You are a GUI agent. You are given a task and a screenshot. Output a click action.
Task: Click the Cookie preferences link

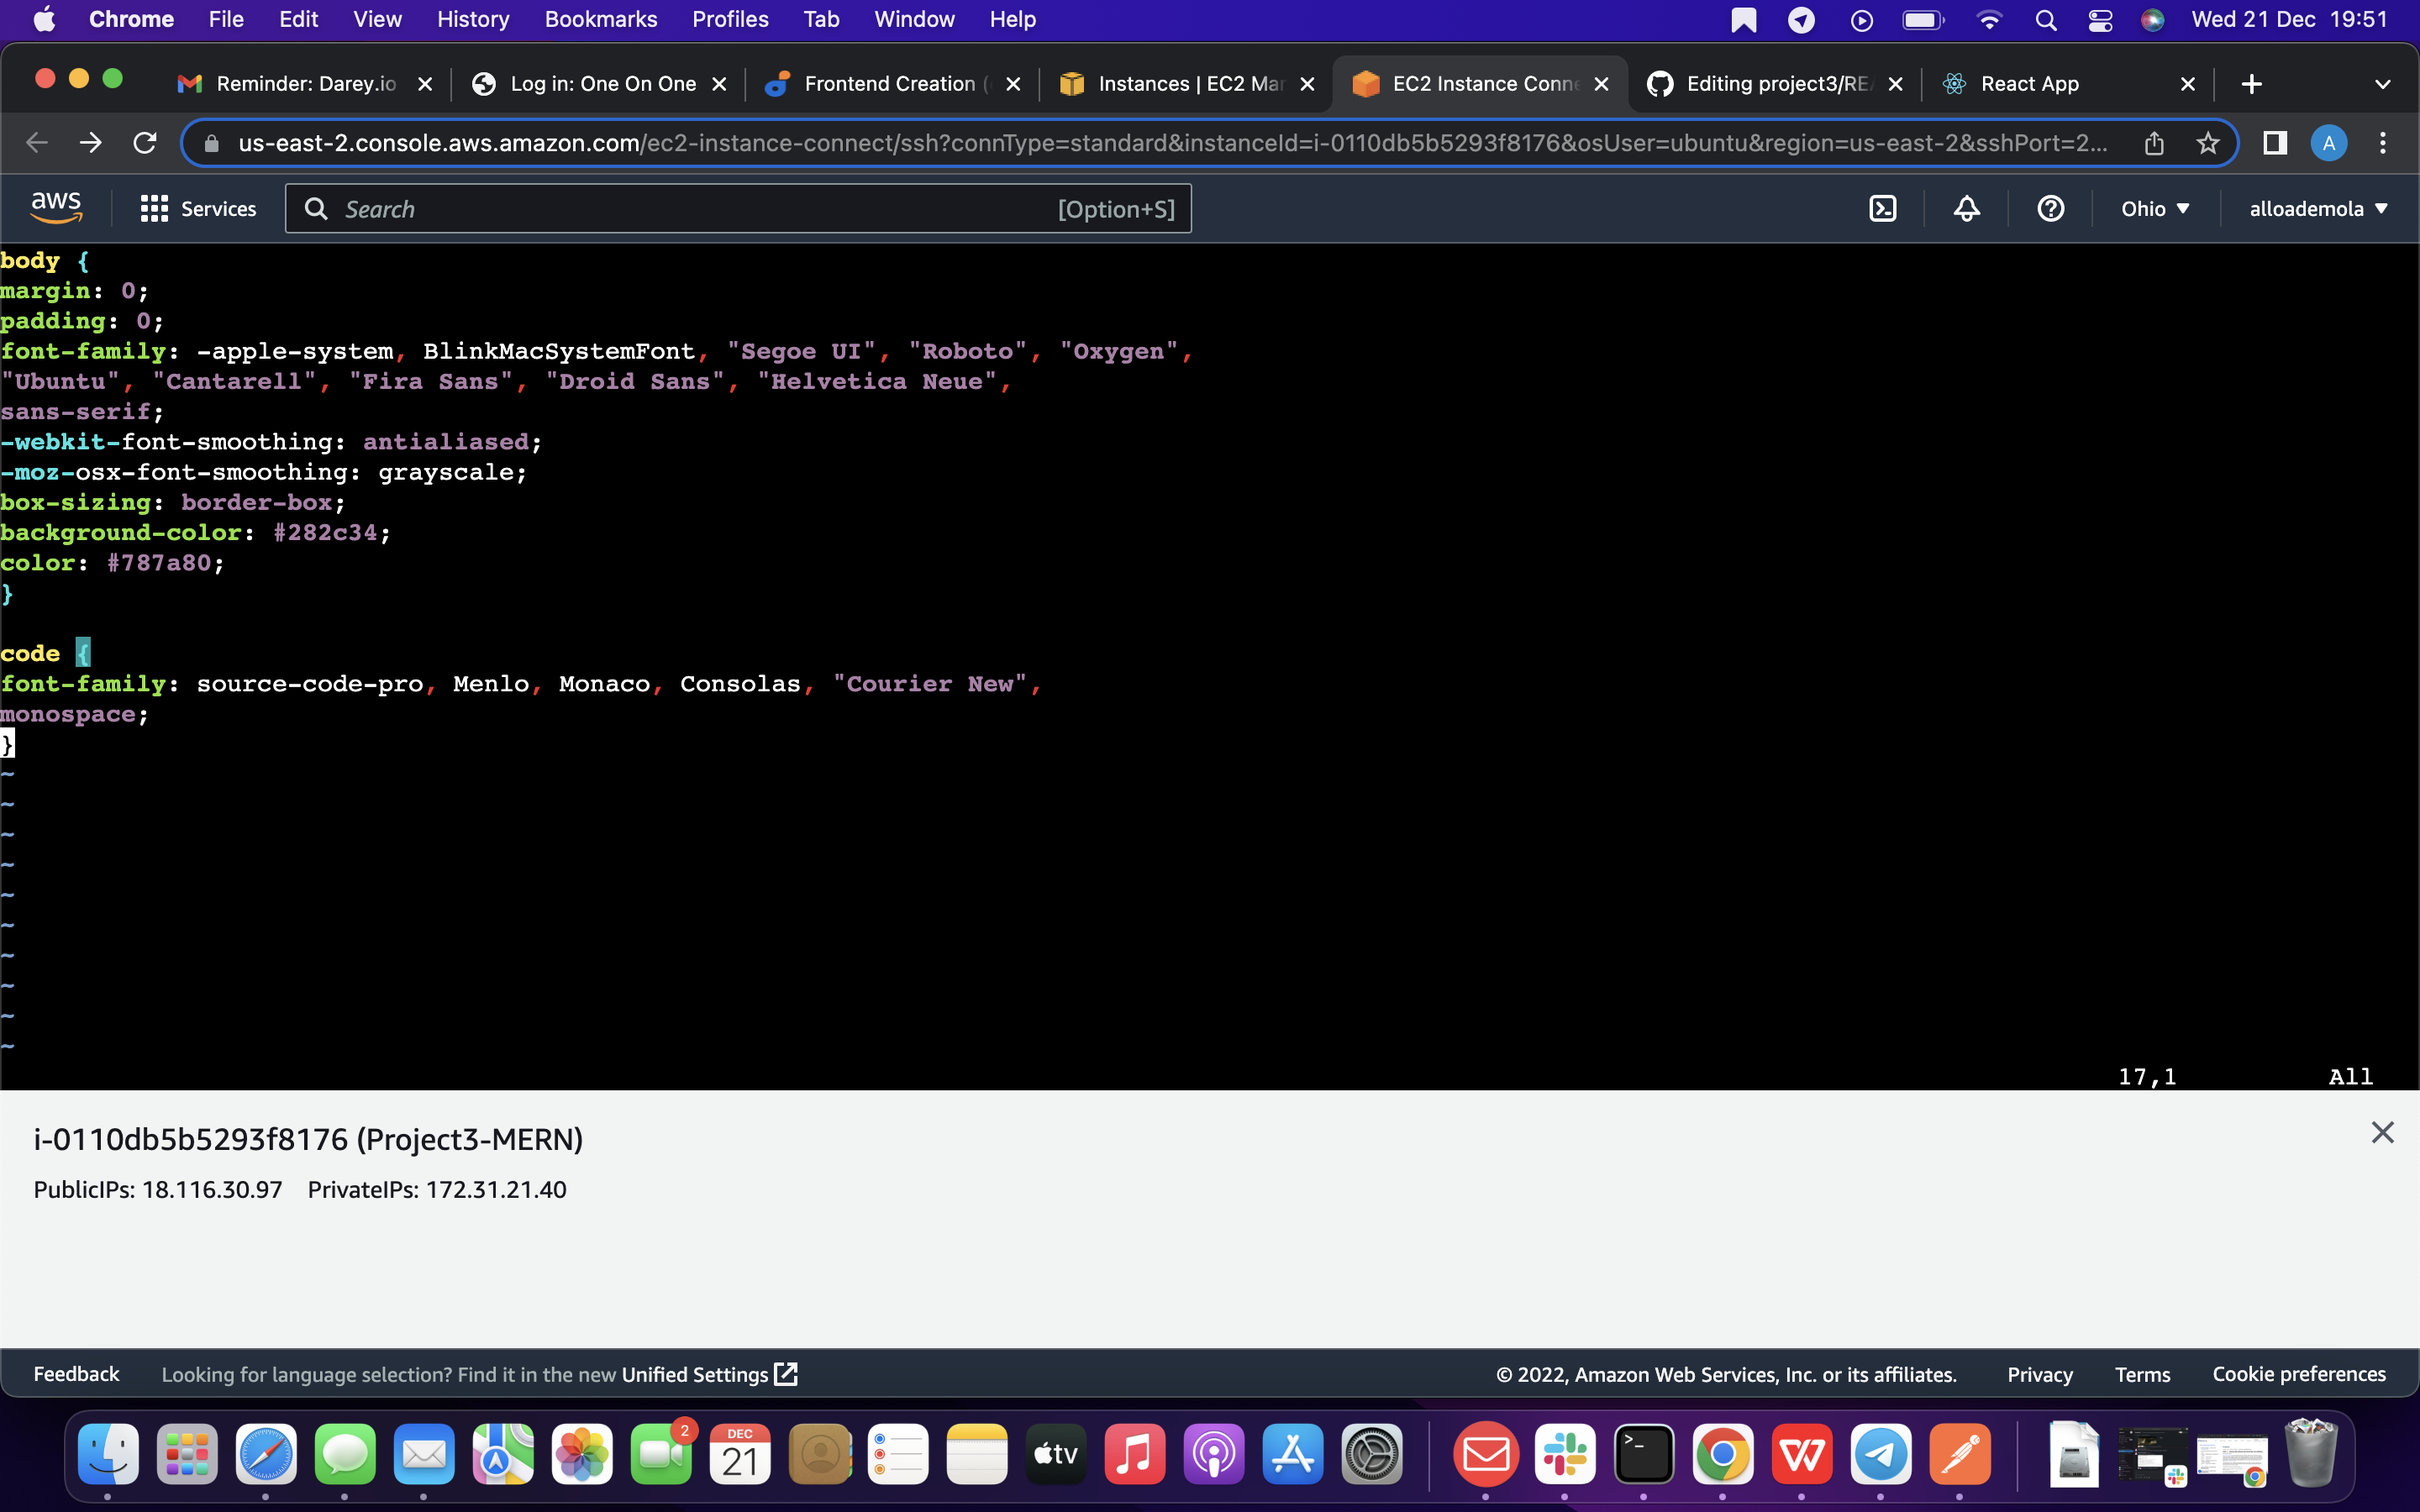point(2299,1374)
